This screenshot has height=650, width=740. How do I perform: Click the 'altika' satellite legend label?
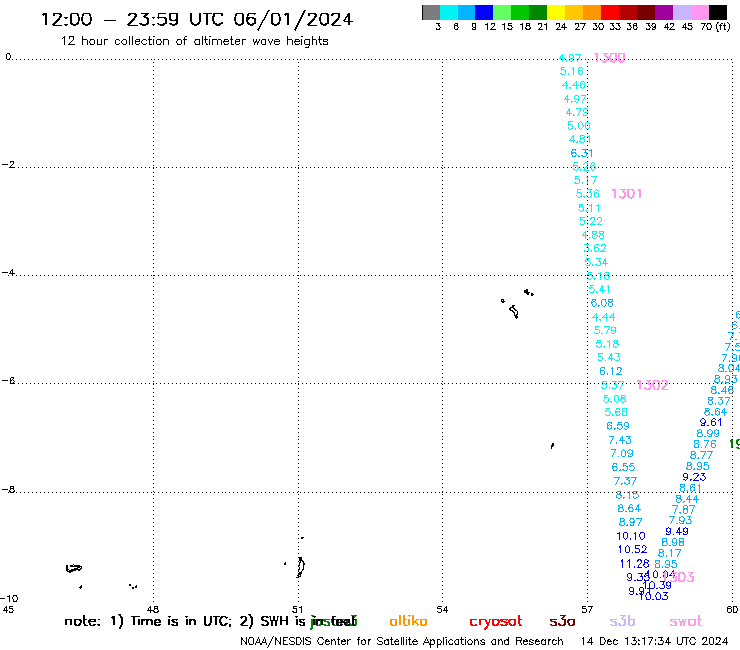point(408,621)
